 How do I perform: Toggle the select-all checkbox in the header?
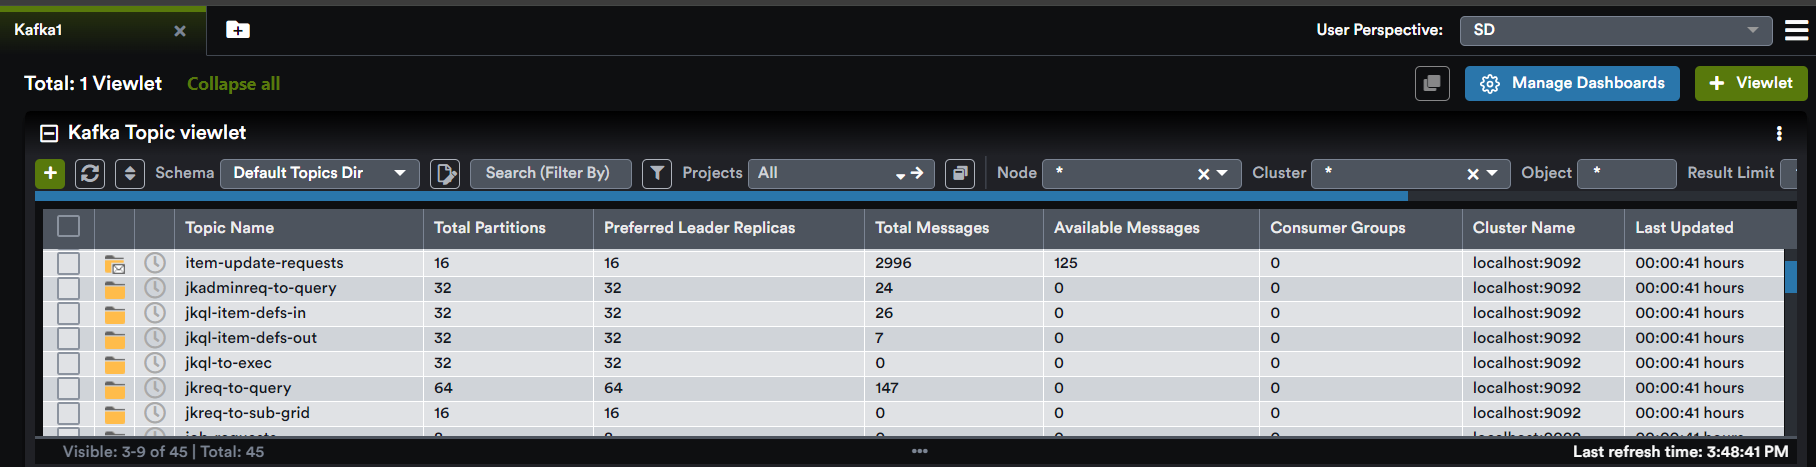tap(68, 226)
